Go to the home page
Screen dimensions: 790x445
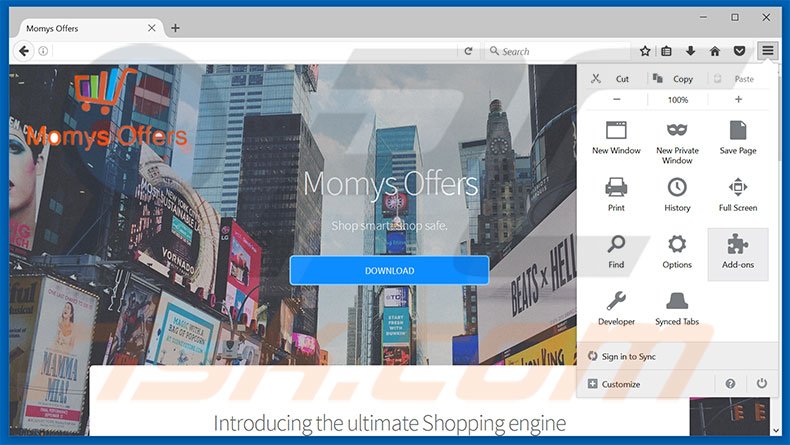tap(715, 51)
